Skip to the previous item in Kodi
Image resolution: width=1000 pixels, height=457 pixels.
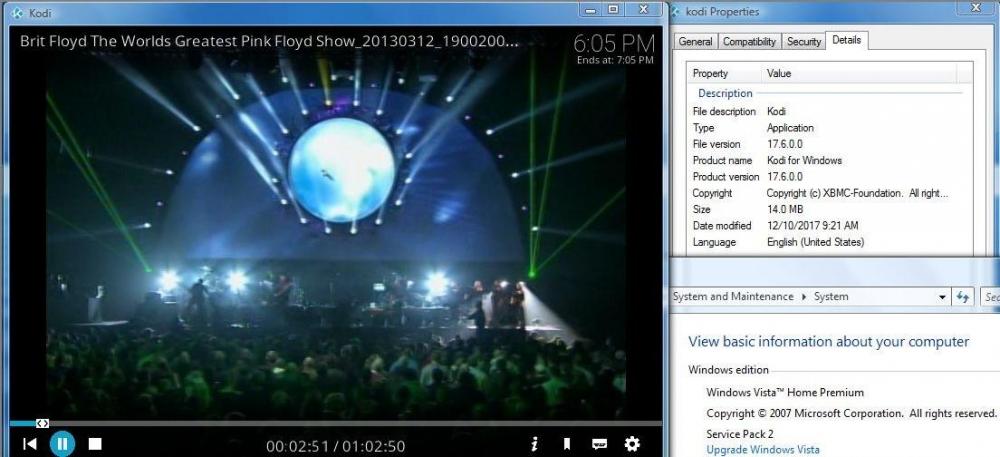click(30, 443)
